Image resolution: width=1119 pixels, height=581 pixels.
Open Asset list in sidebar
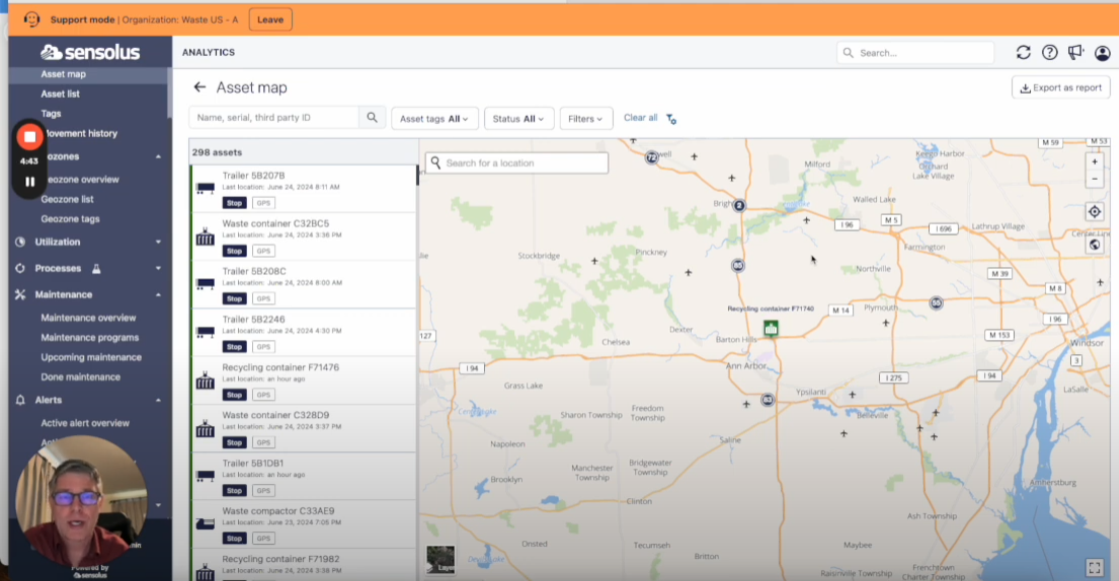coord(60,94)
